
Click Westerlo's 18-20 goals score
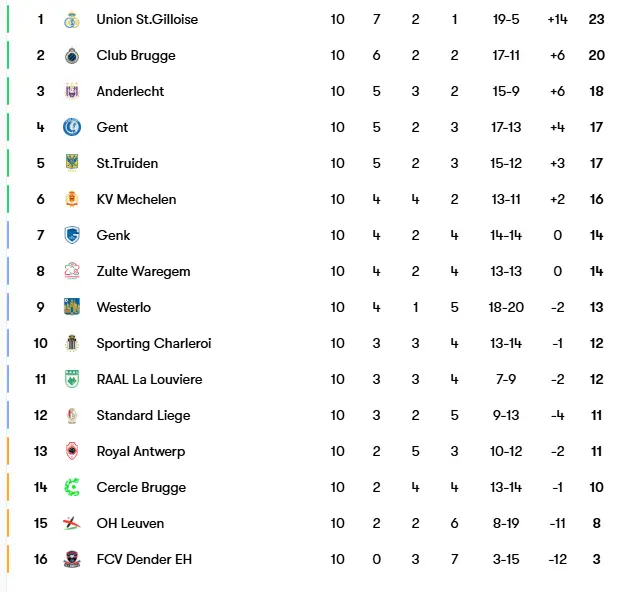tap(506, 308)
